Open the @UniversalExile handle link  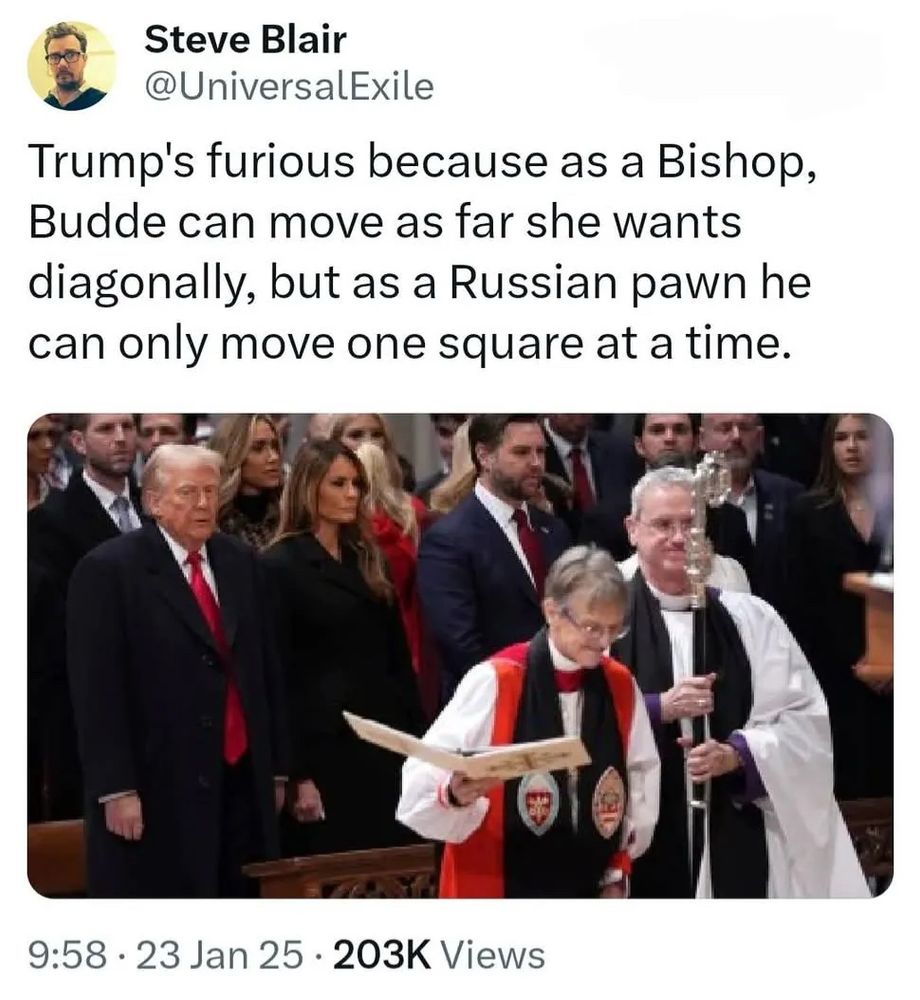289,87
